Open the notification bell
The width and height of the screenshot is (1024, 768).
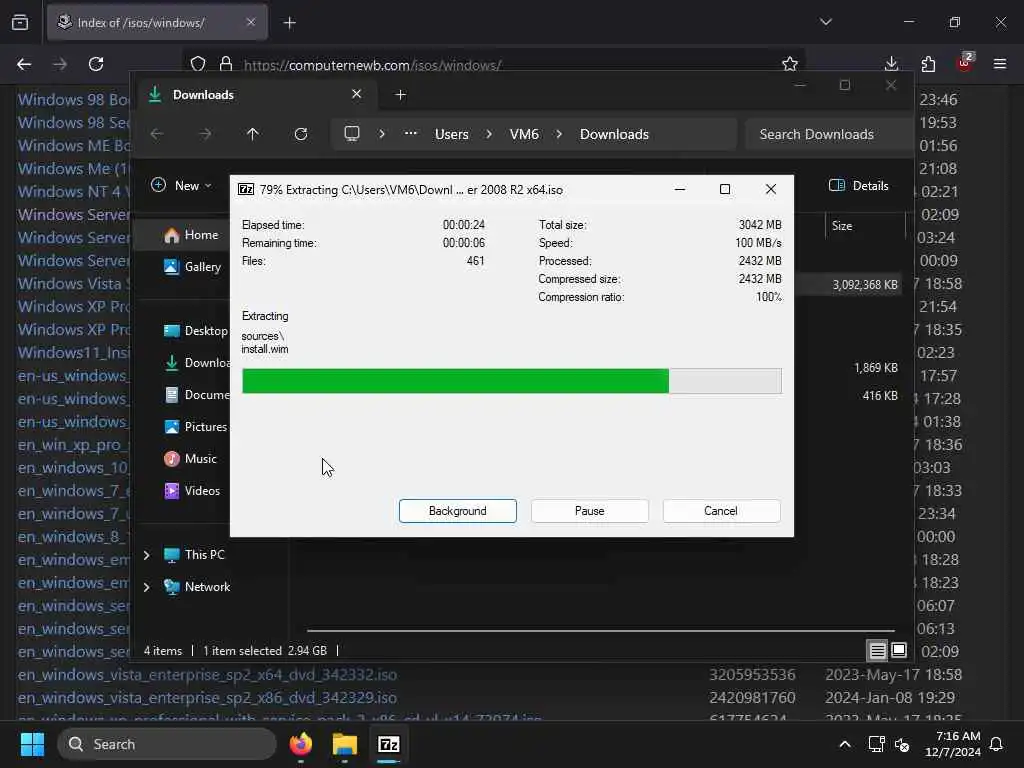(997, 744)
